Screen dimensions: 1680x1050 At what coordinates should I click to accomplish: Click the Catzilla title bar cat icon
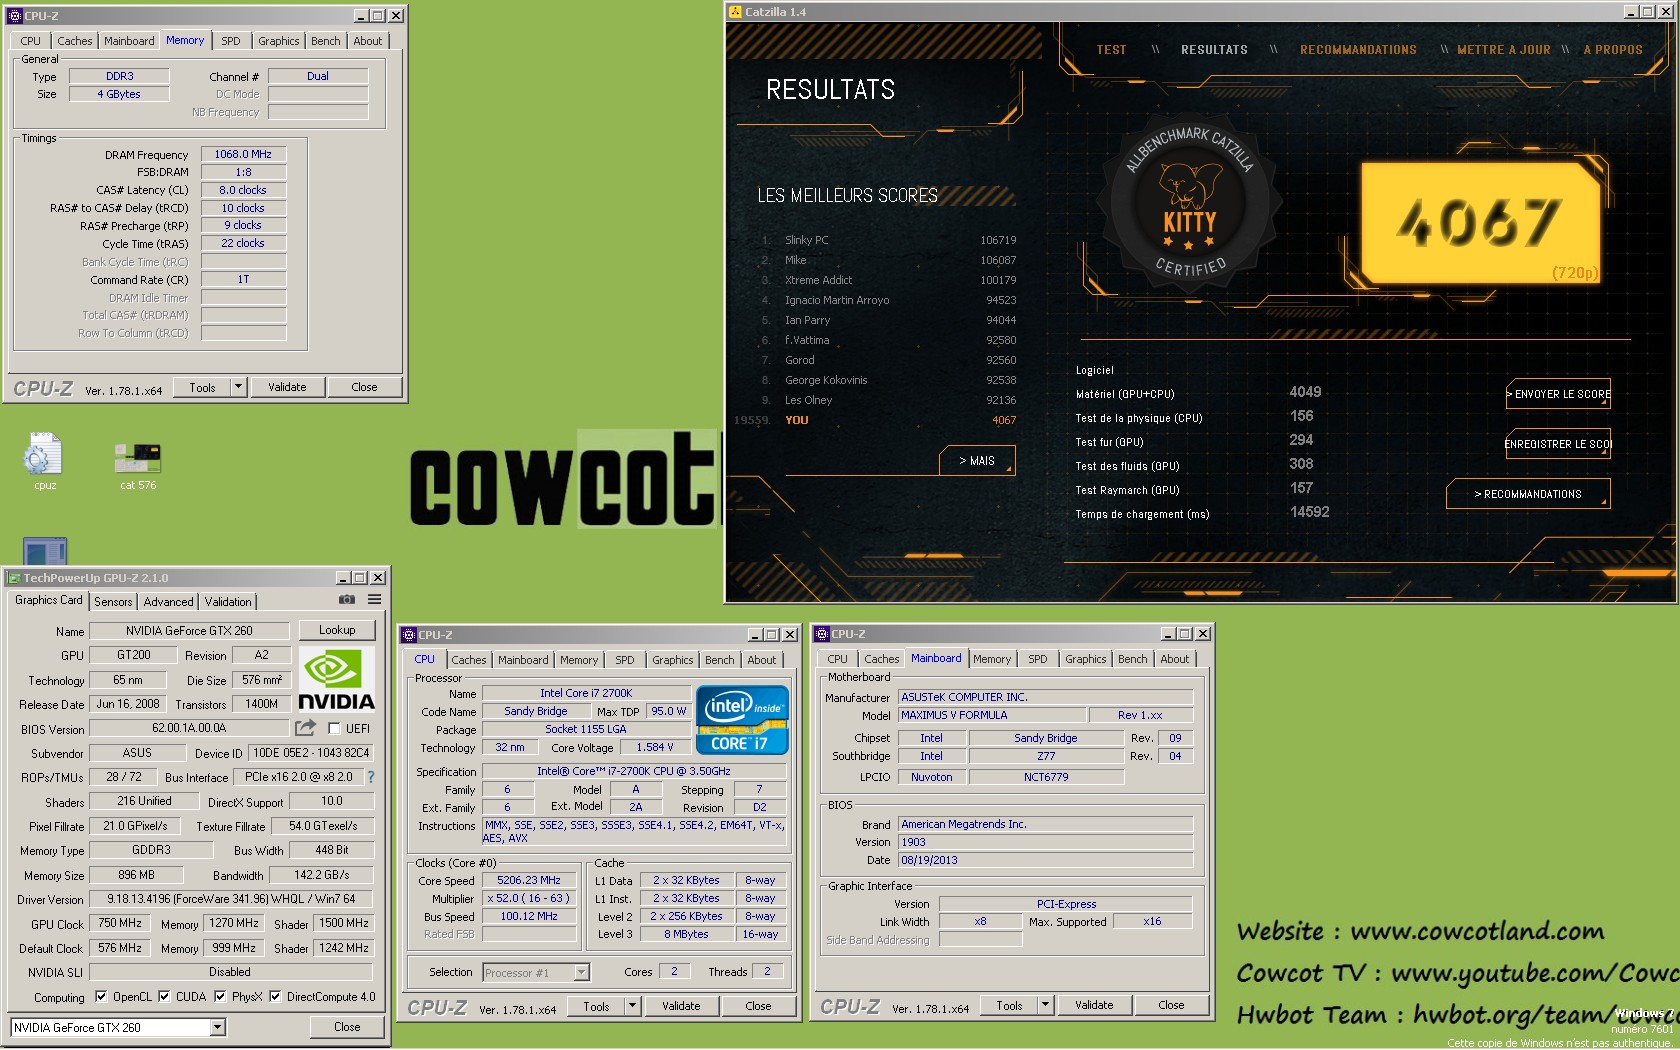click(x=734, y=12)
